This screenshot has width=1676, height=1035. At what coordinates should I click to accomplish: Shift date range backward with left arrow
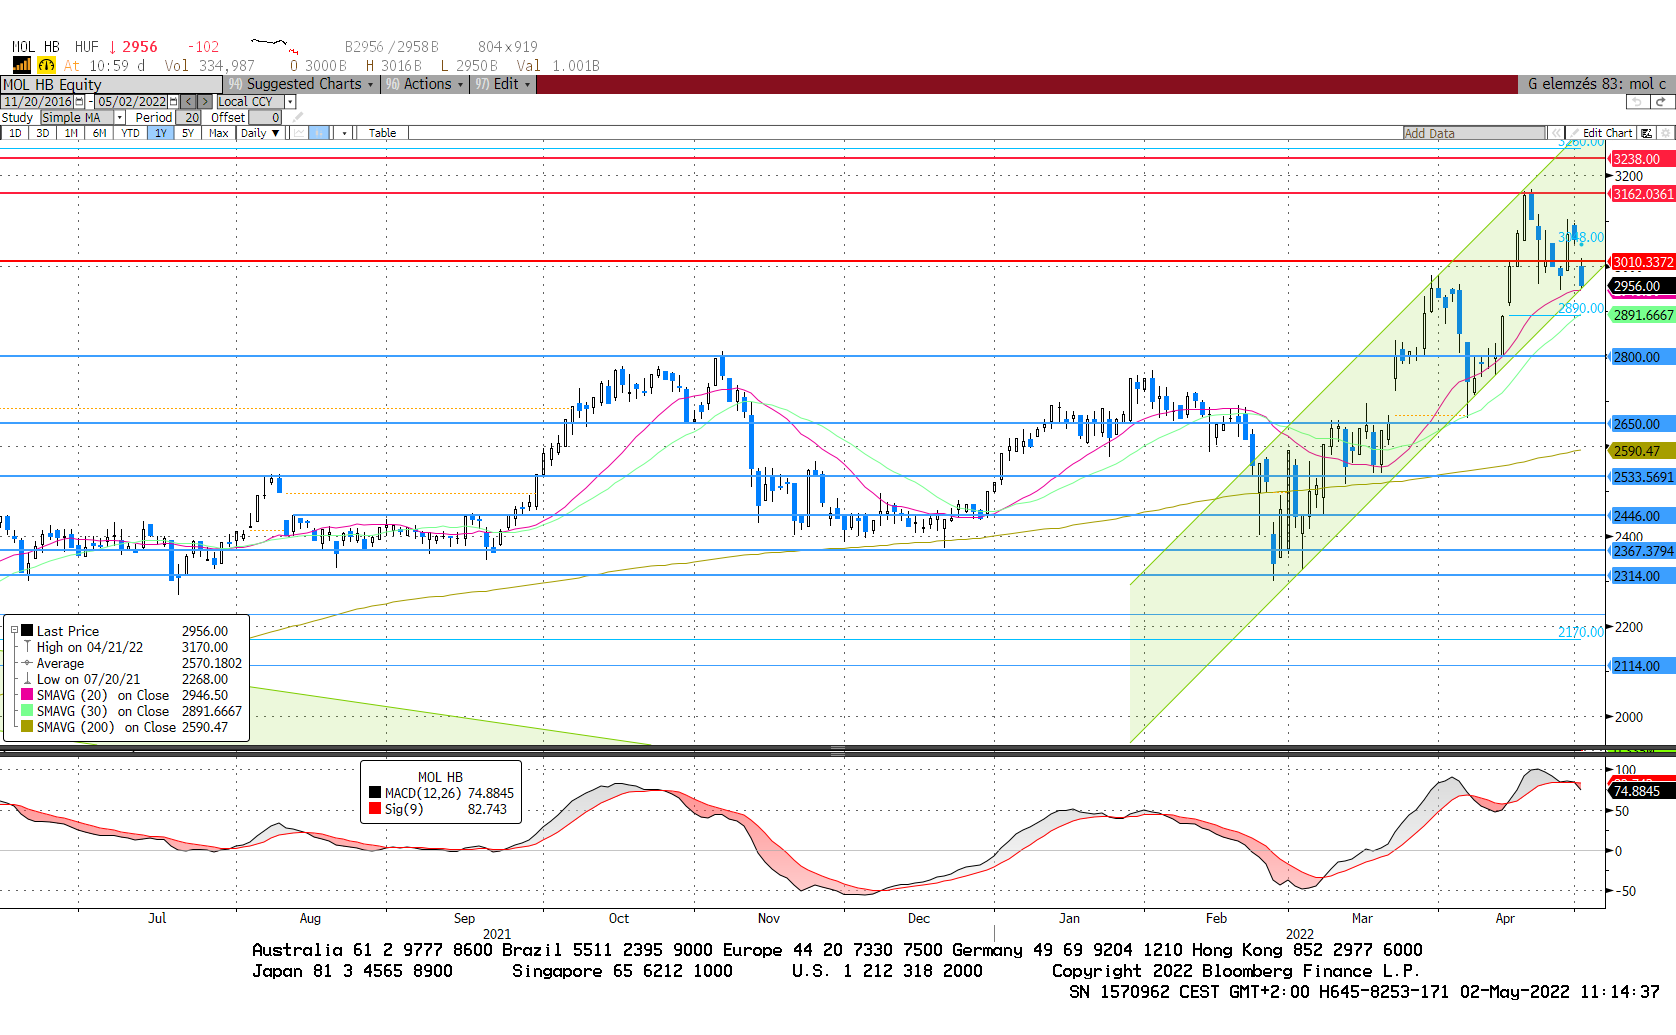click(188, 101)
